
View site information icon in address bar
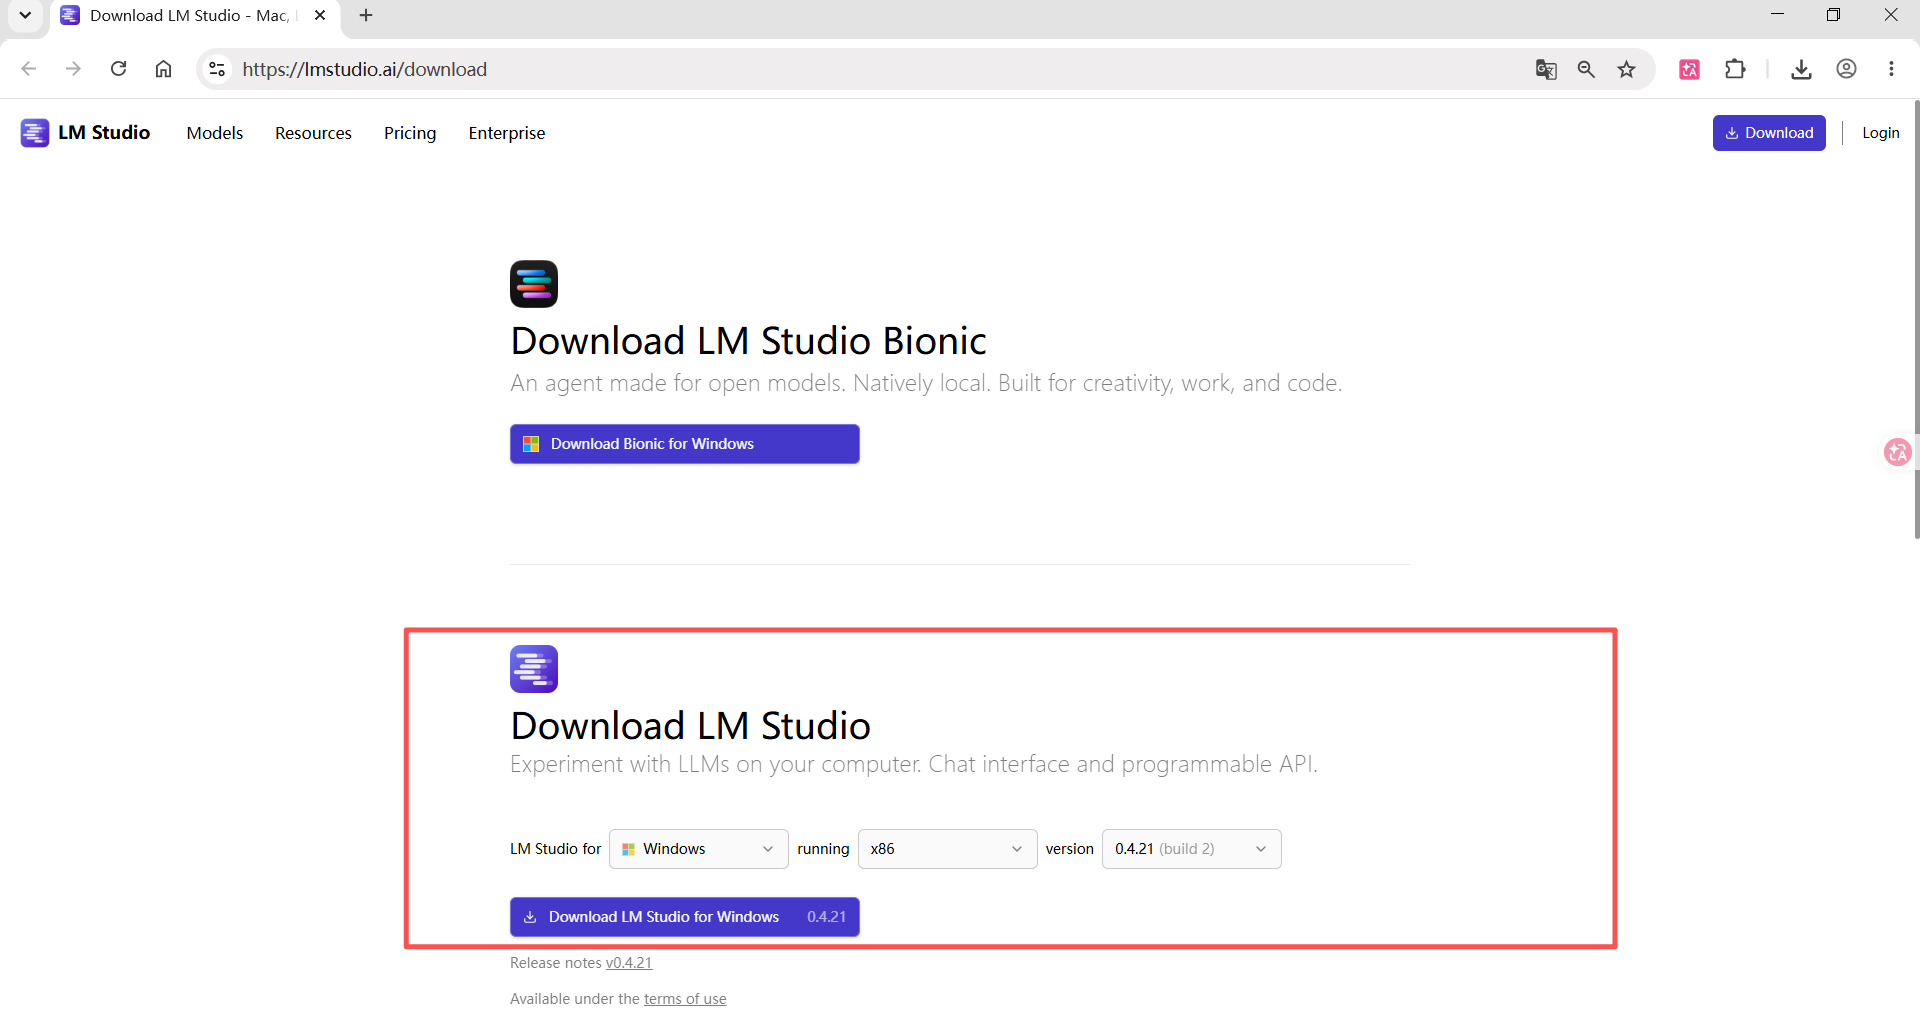tap(216, 69)
